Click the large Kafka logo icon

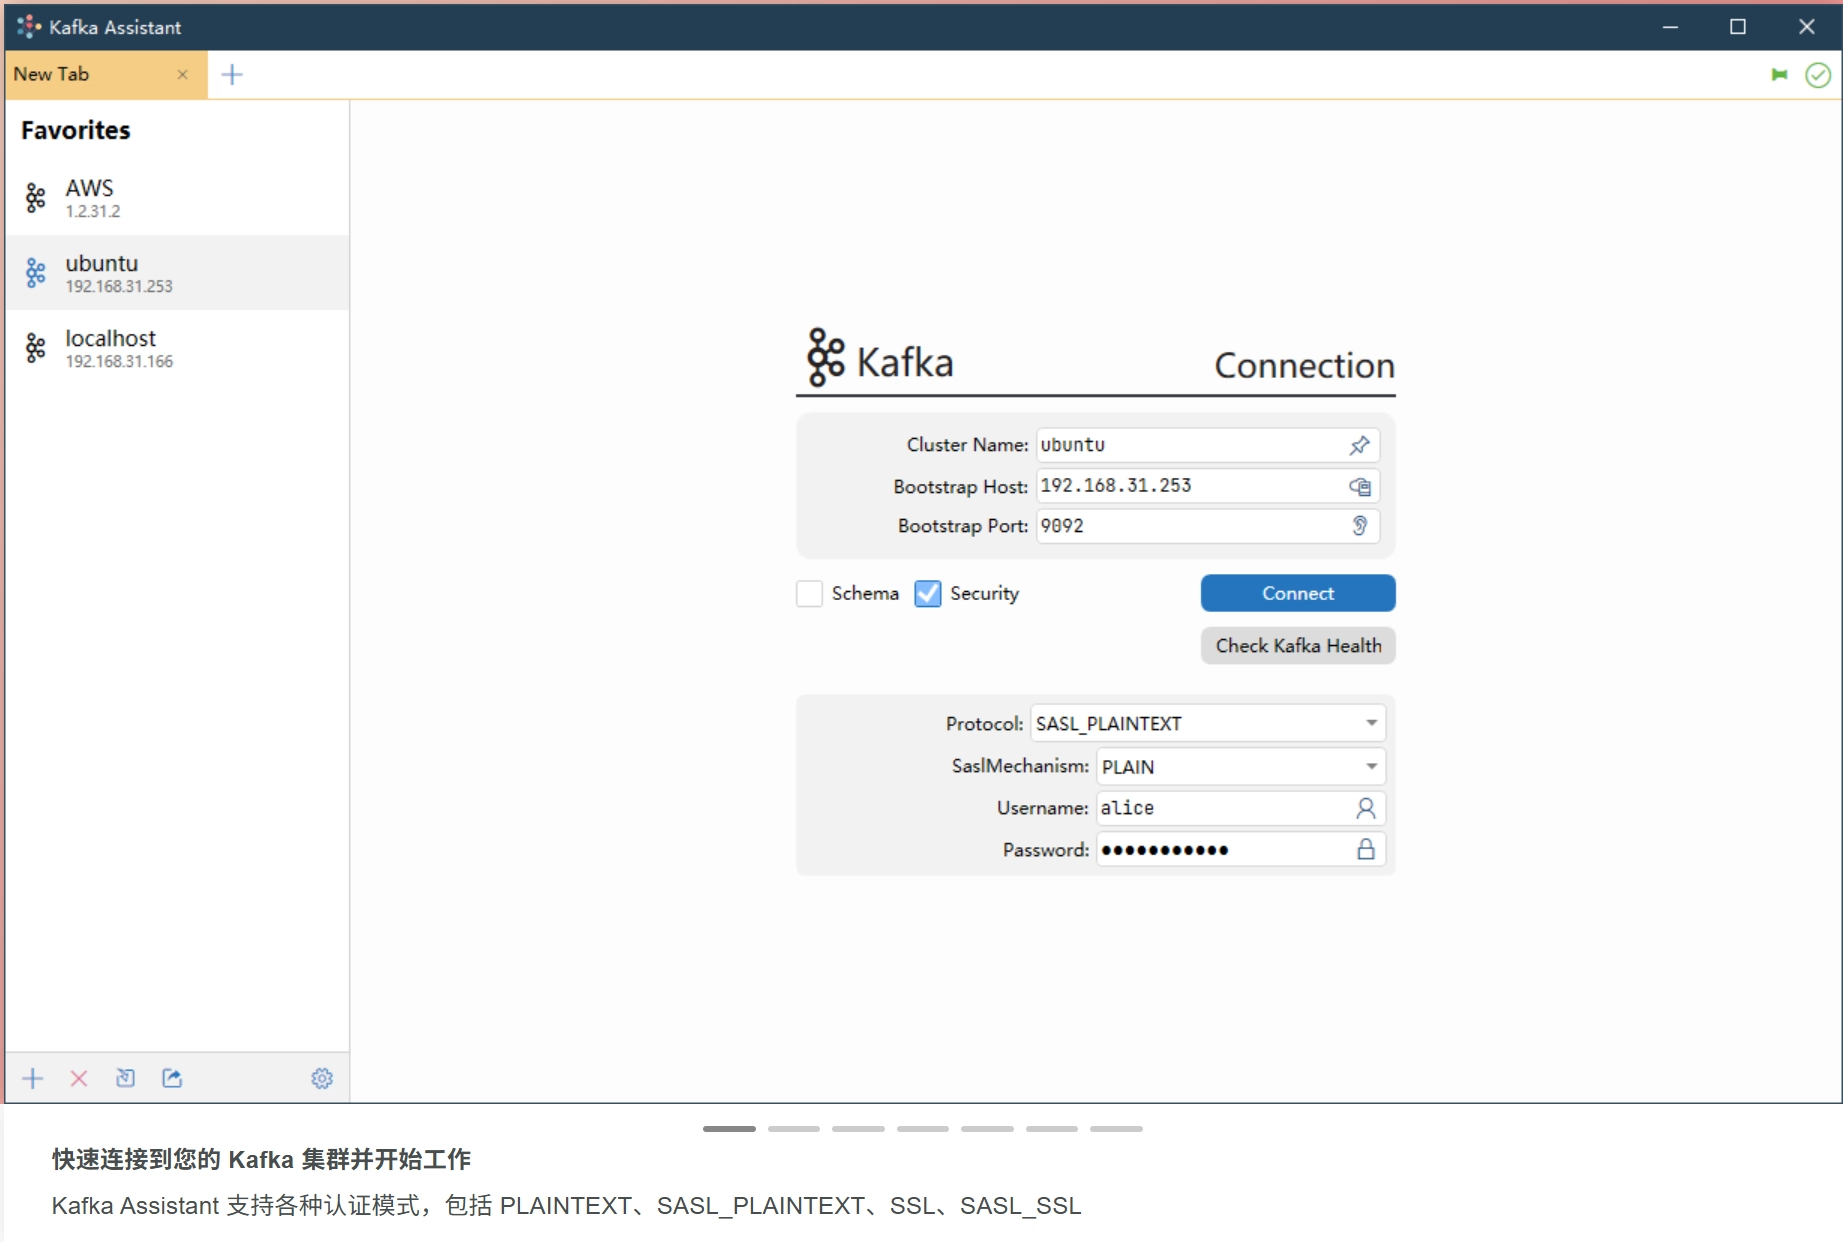click(826, 357)
